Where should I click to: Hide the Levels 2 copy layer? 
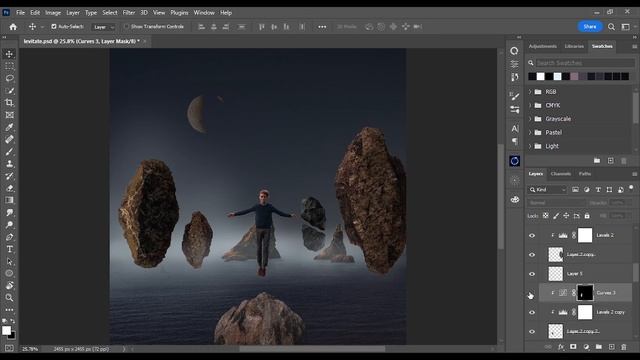coord(532,312)
